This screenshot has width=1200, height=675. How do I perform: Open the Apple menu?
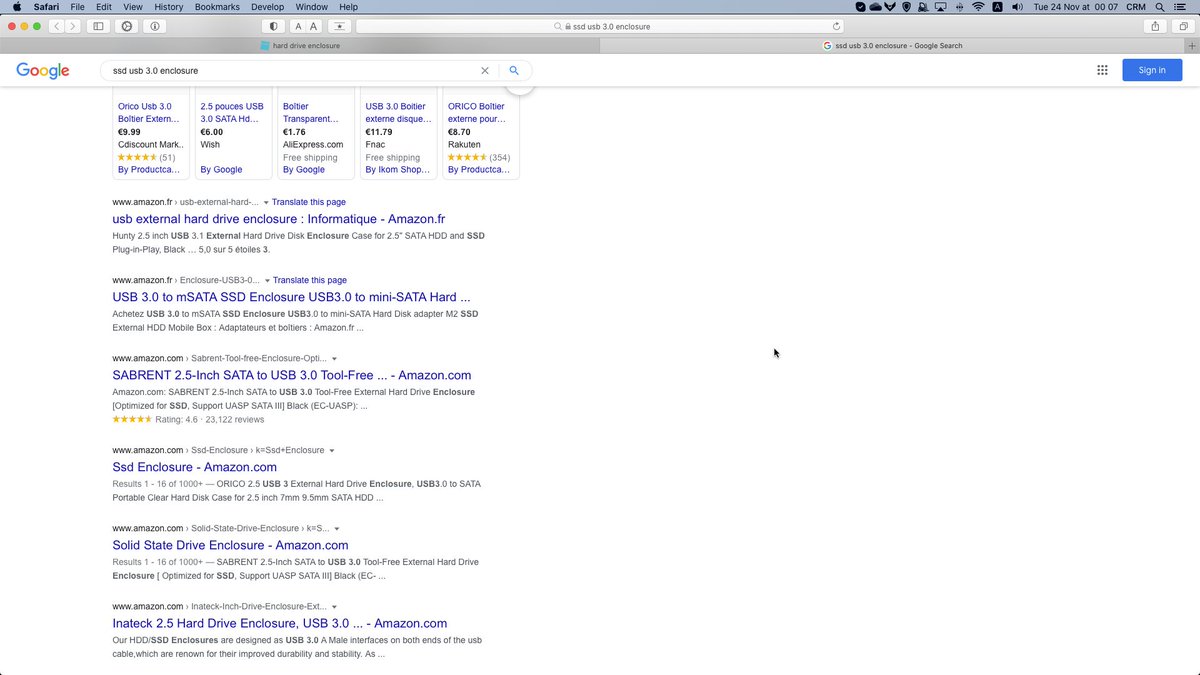click(16, 7)
